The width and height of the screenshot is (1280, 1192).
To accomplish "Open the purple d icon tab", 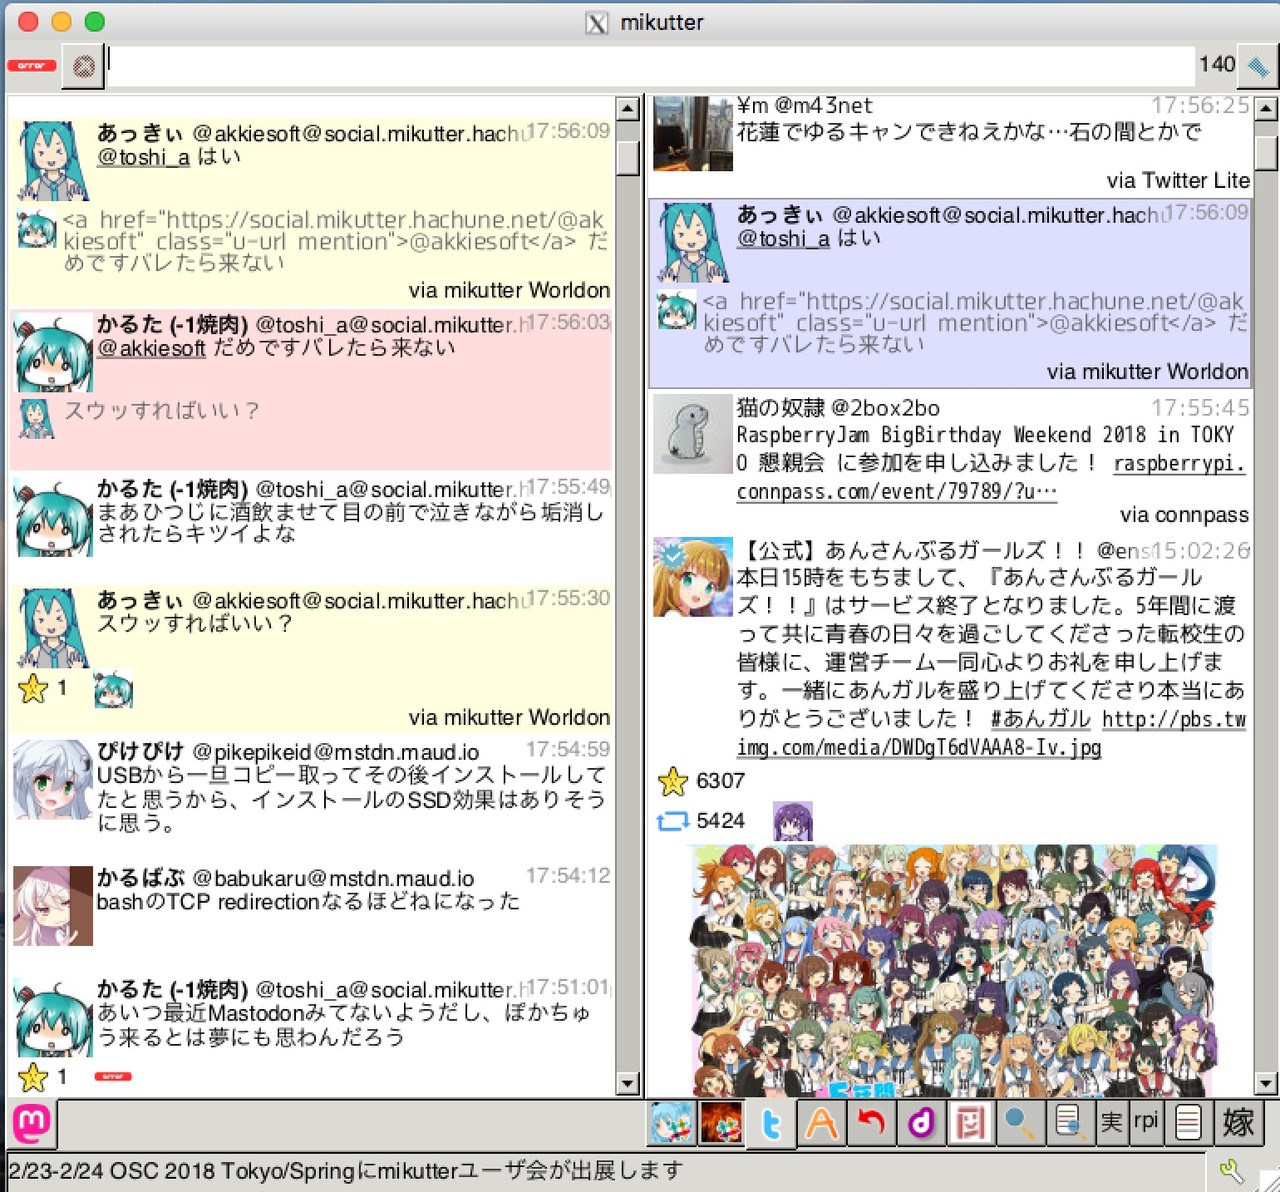I will pos(920,1123).
